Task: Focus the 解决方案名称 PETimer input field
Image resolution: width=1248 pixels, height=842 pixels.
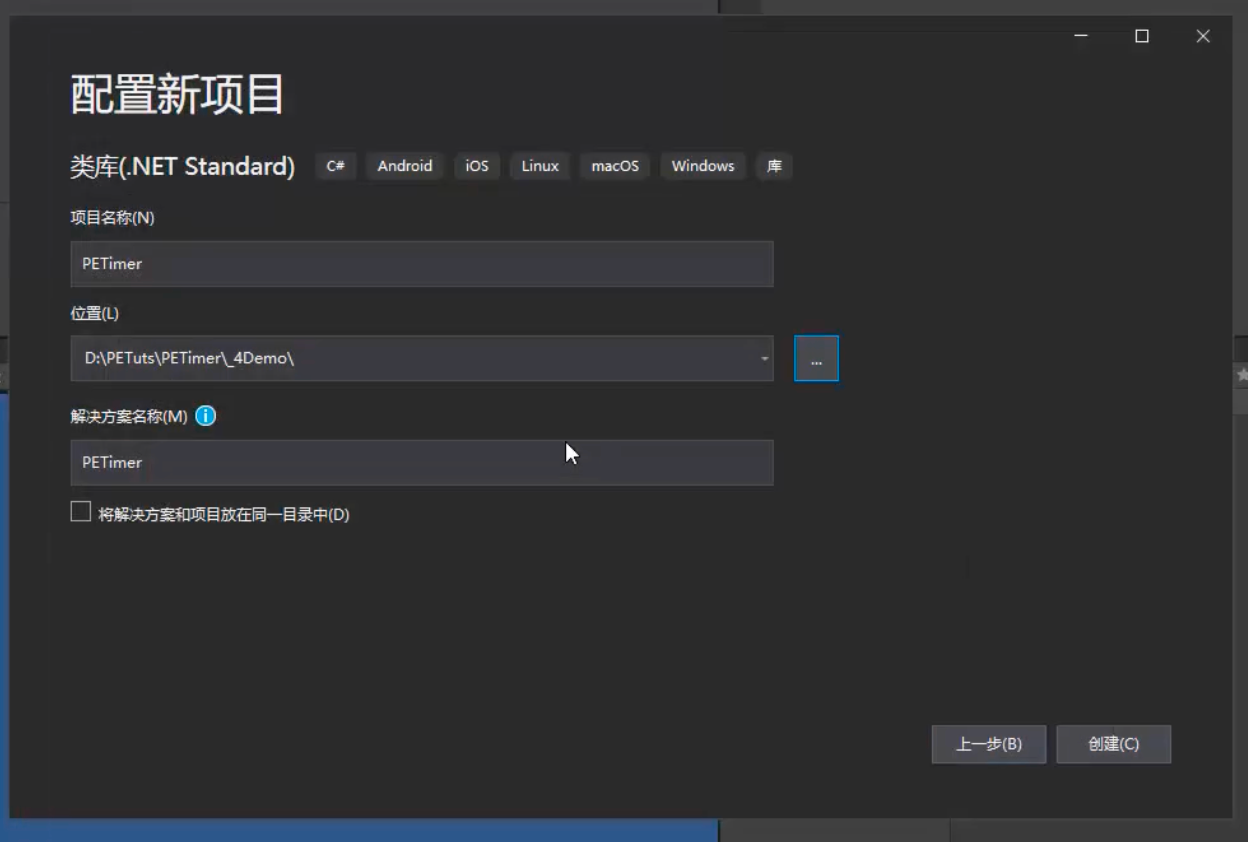Action: coord(422,463)
